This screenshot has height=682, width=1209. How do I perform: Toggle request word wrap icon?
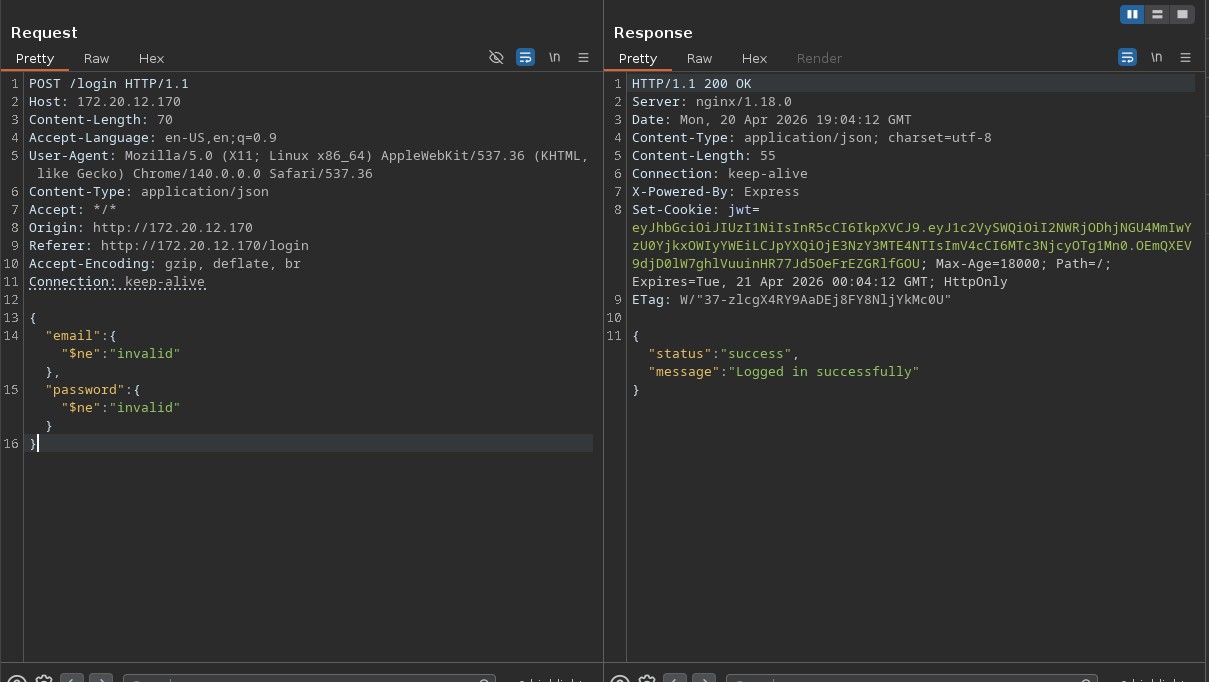[x=525, y=58]
